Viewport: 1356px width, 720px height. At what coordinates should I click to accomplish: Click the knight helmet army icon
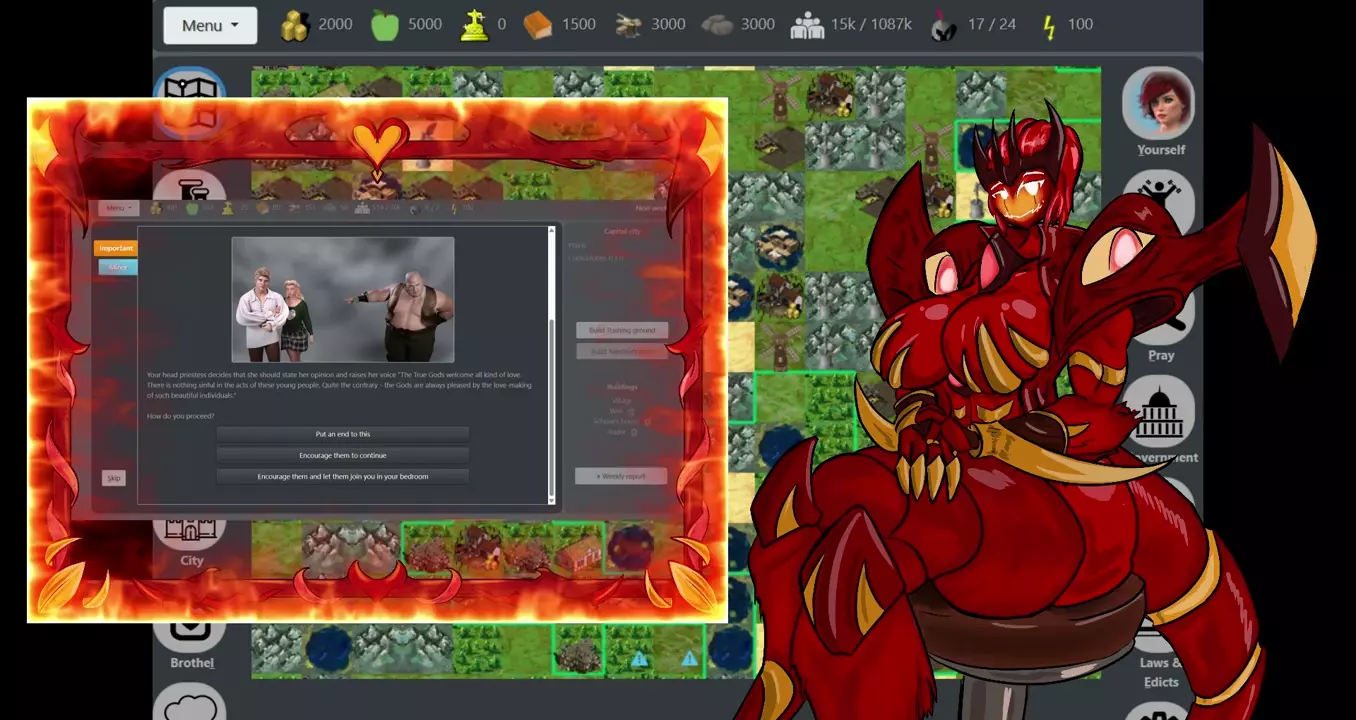click(943, 25)
